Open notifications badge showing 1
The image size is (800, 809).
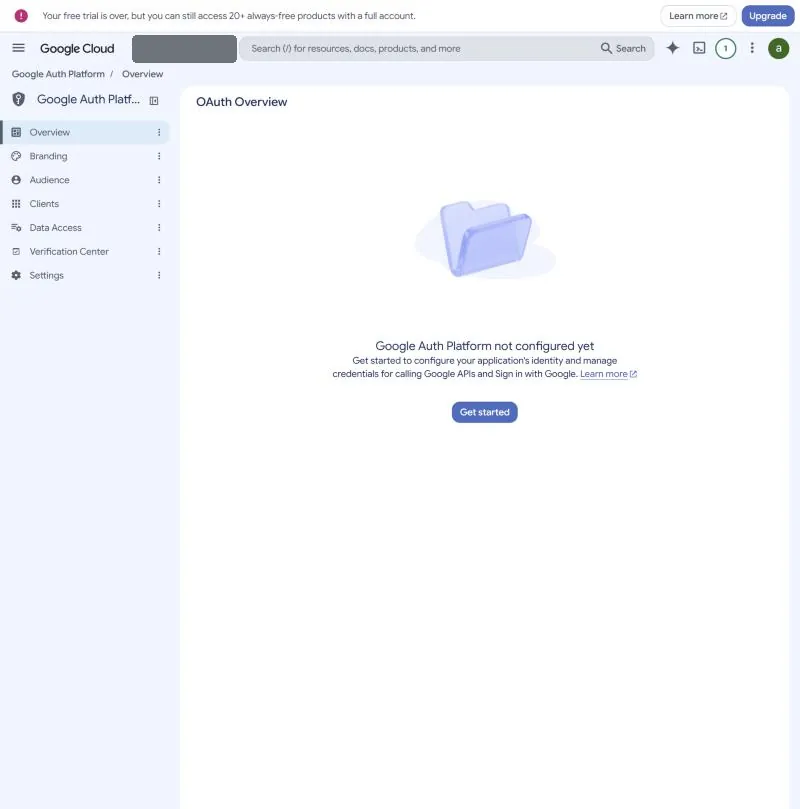tap(725, 48)
